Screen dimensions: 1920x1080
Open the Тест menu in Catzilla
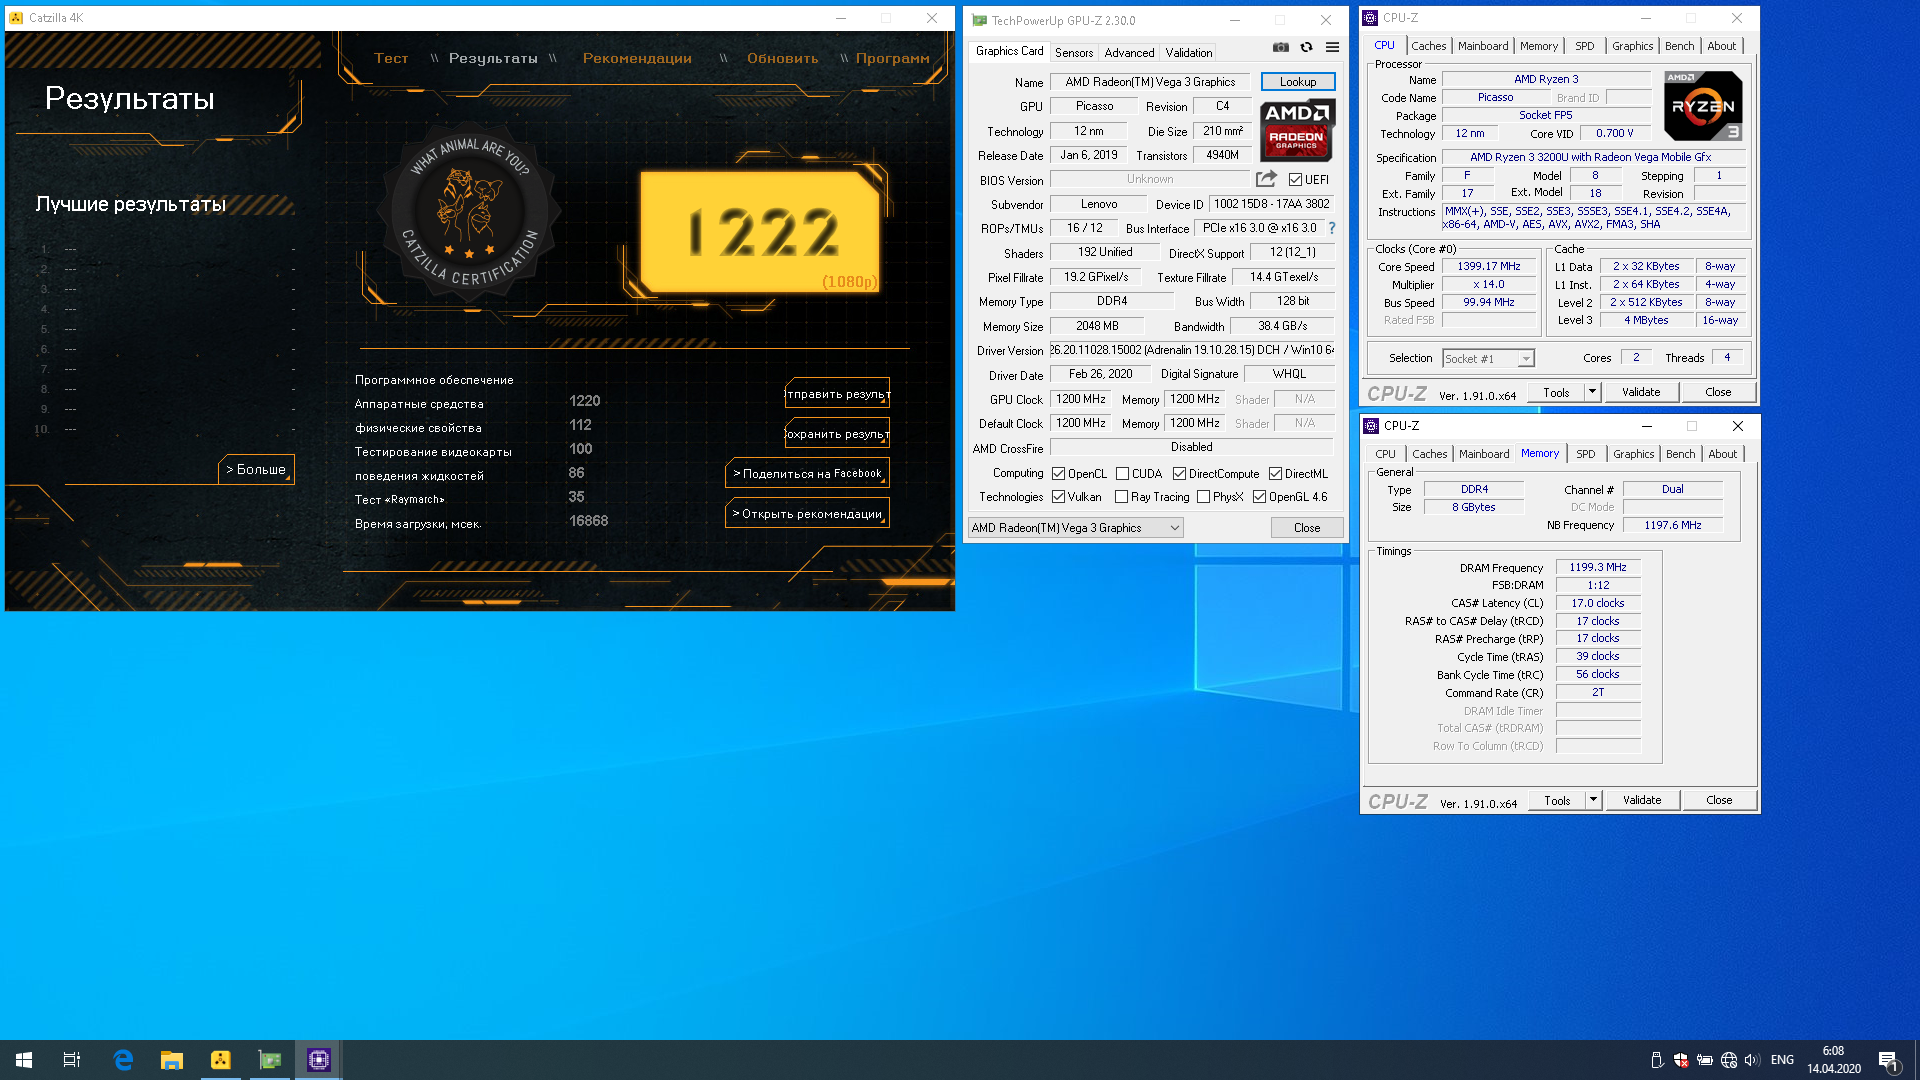point(391,58)
